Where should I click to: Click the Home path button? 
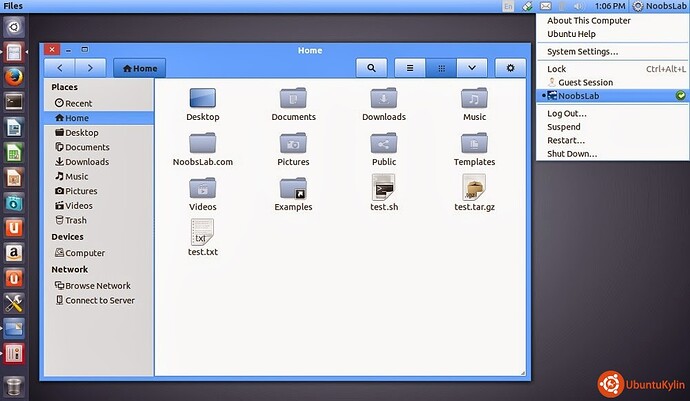(x=139, y=68)
